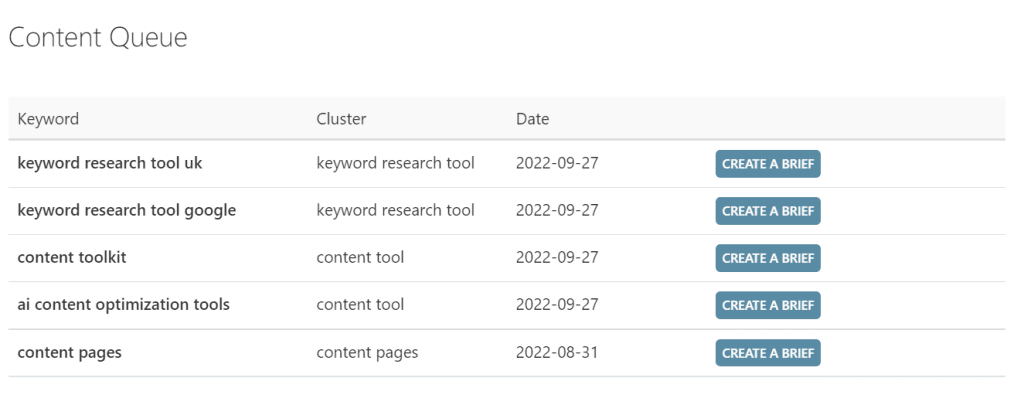This screenshot has width=1024, height=398.
Task: Click the Keyword column header
Action: [48, 119]
